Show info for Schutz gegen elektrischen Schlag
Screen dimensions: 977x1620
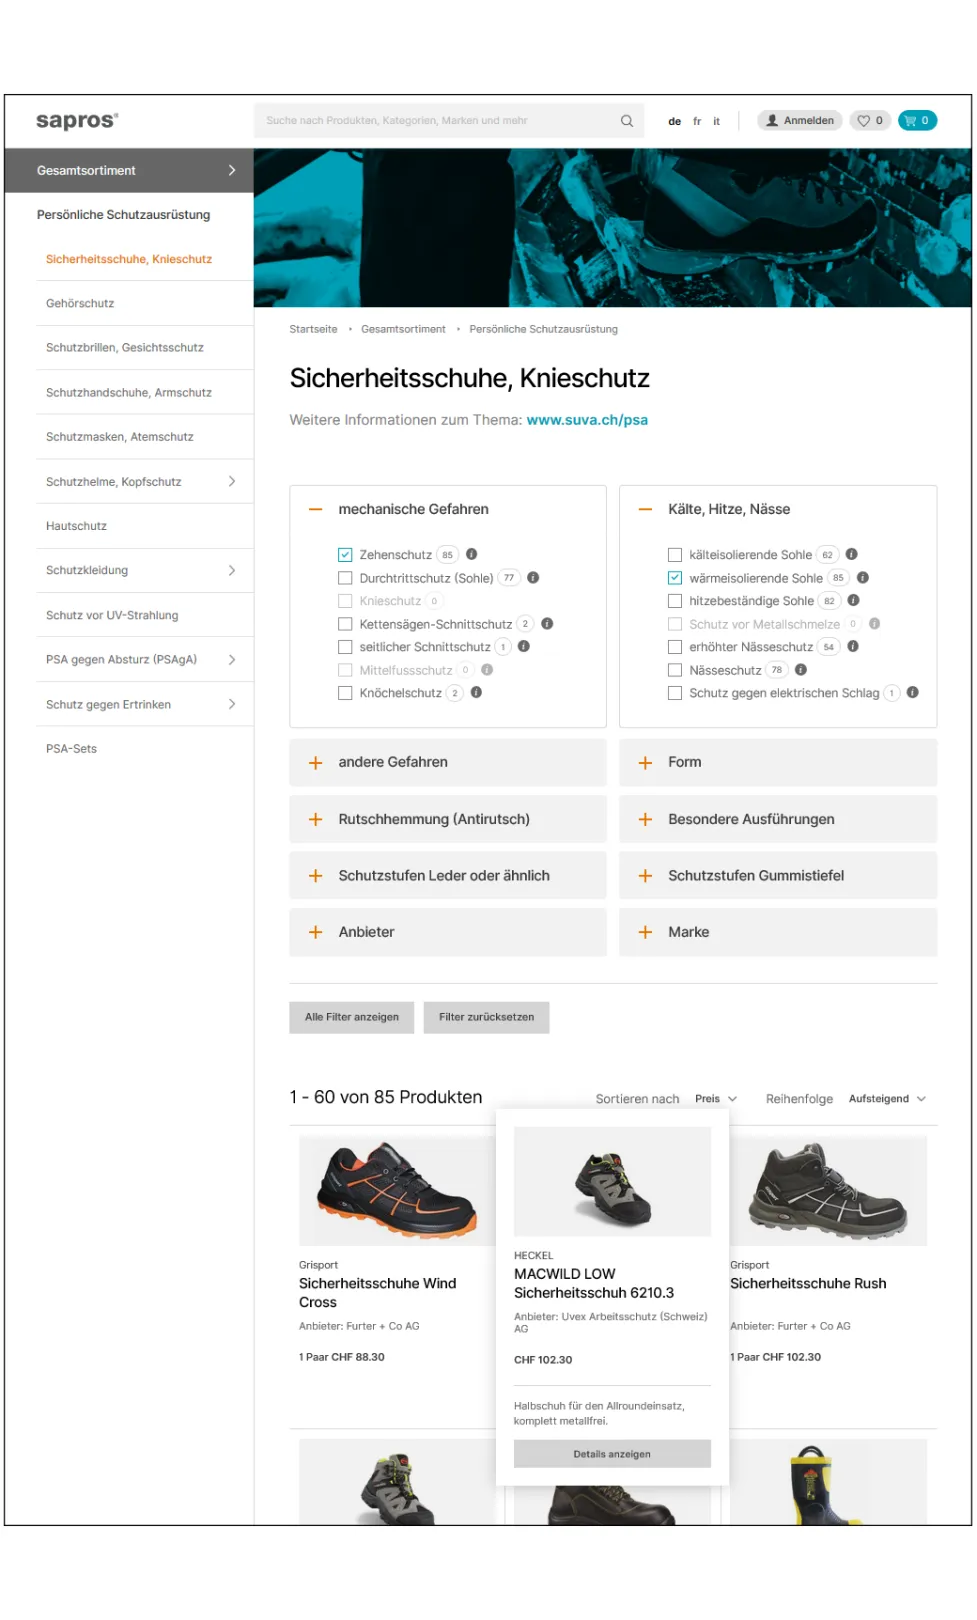(x=913, y=693)
